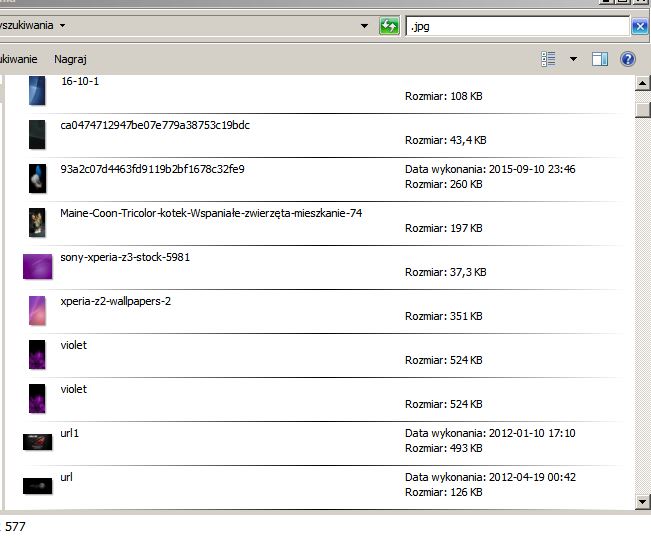The image size is (651, 559).
Task: Click date 2012-04-19 00:42
Action: click(x=532, y=477)
